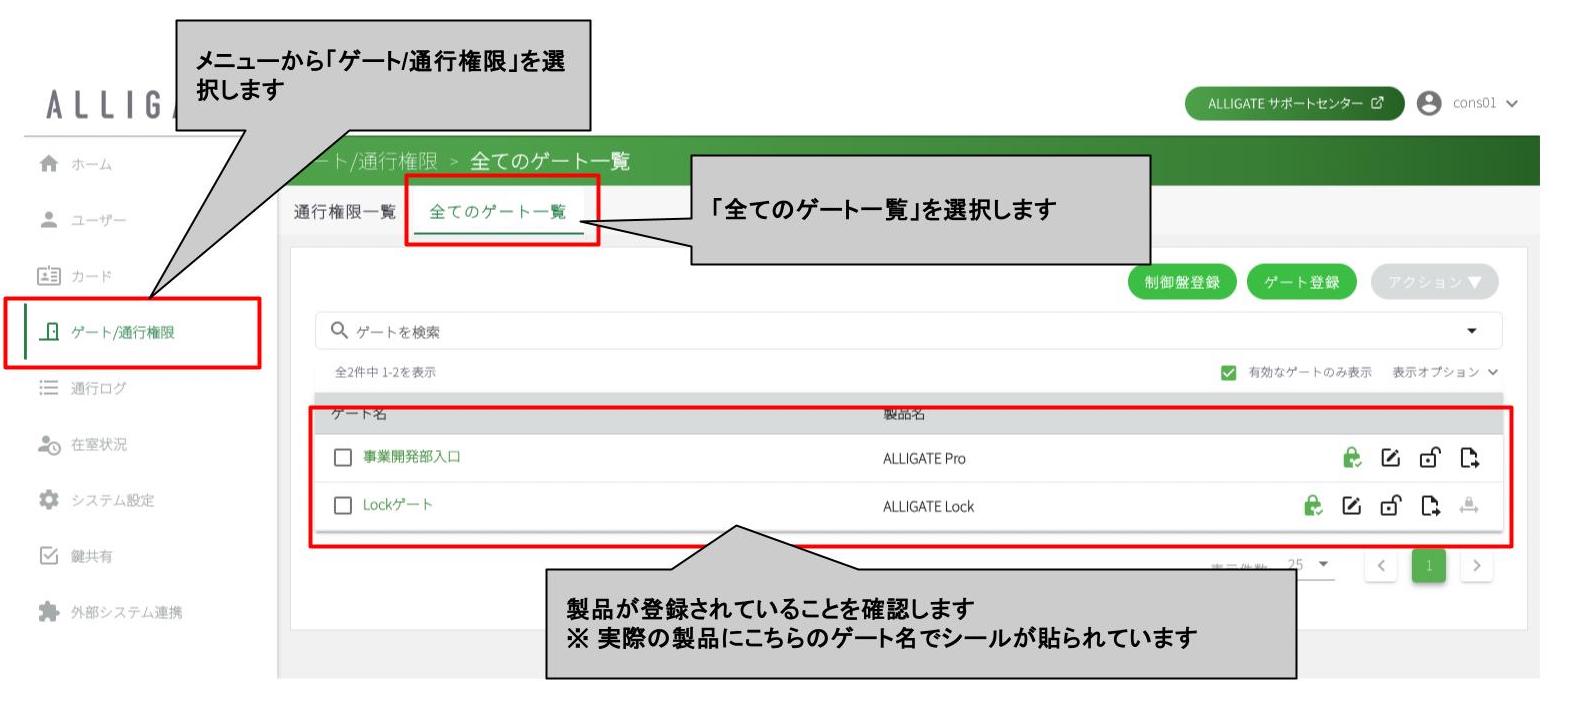Open the 事業開発部入口 gate link

412,457
